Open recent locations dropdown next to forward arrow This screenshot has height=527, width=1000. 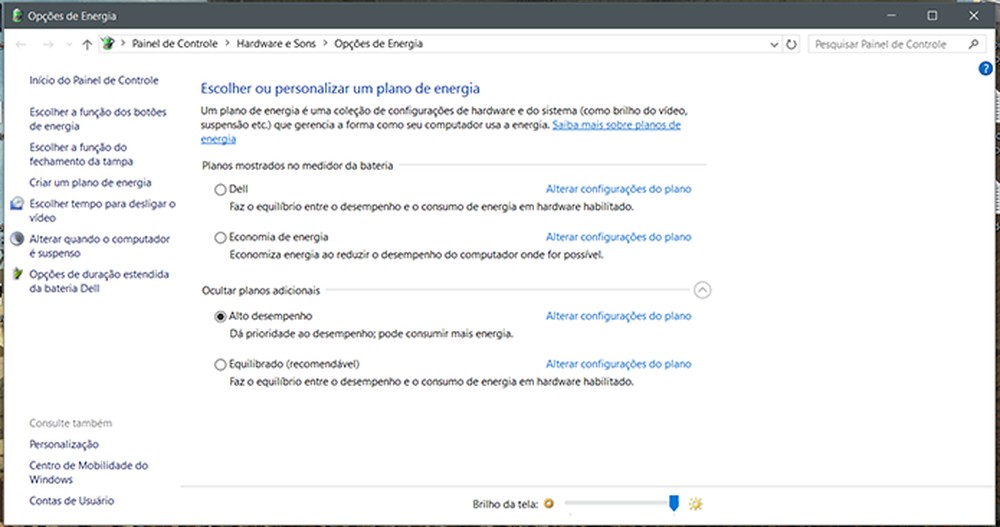point(69,45)
